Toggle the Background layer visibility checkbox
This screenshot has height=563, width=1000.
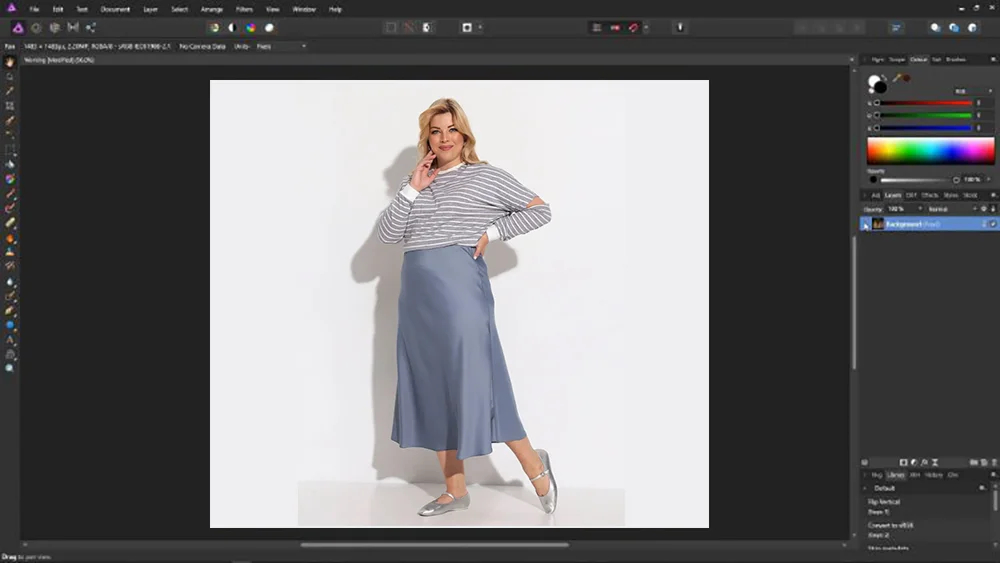point(993,224)
